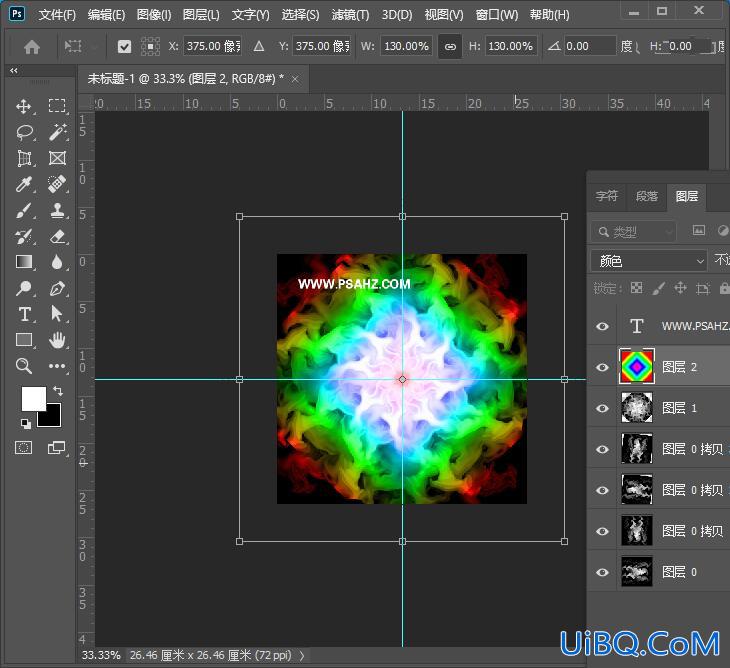Click the rotation angle input field

(x=590, y=46)
